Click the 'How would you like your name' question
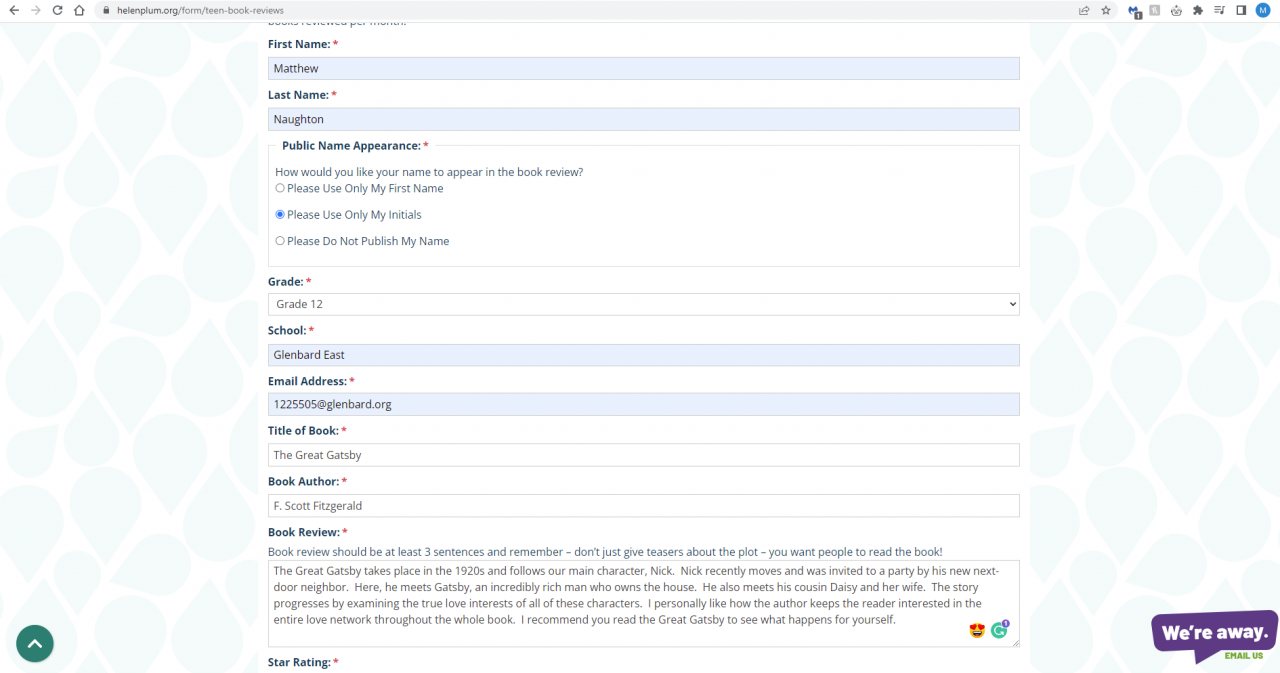The height and width of the screenshot is (673, 1280). click(429, 172)
